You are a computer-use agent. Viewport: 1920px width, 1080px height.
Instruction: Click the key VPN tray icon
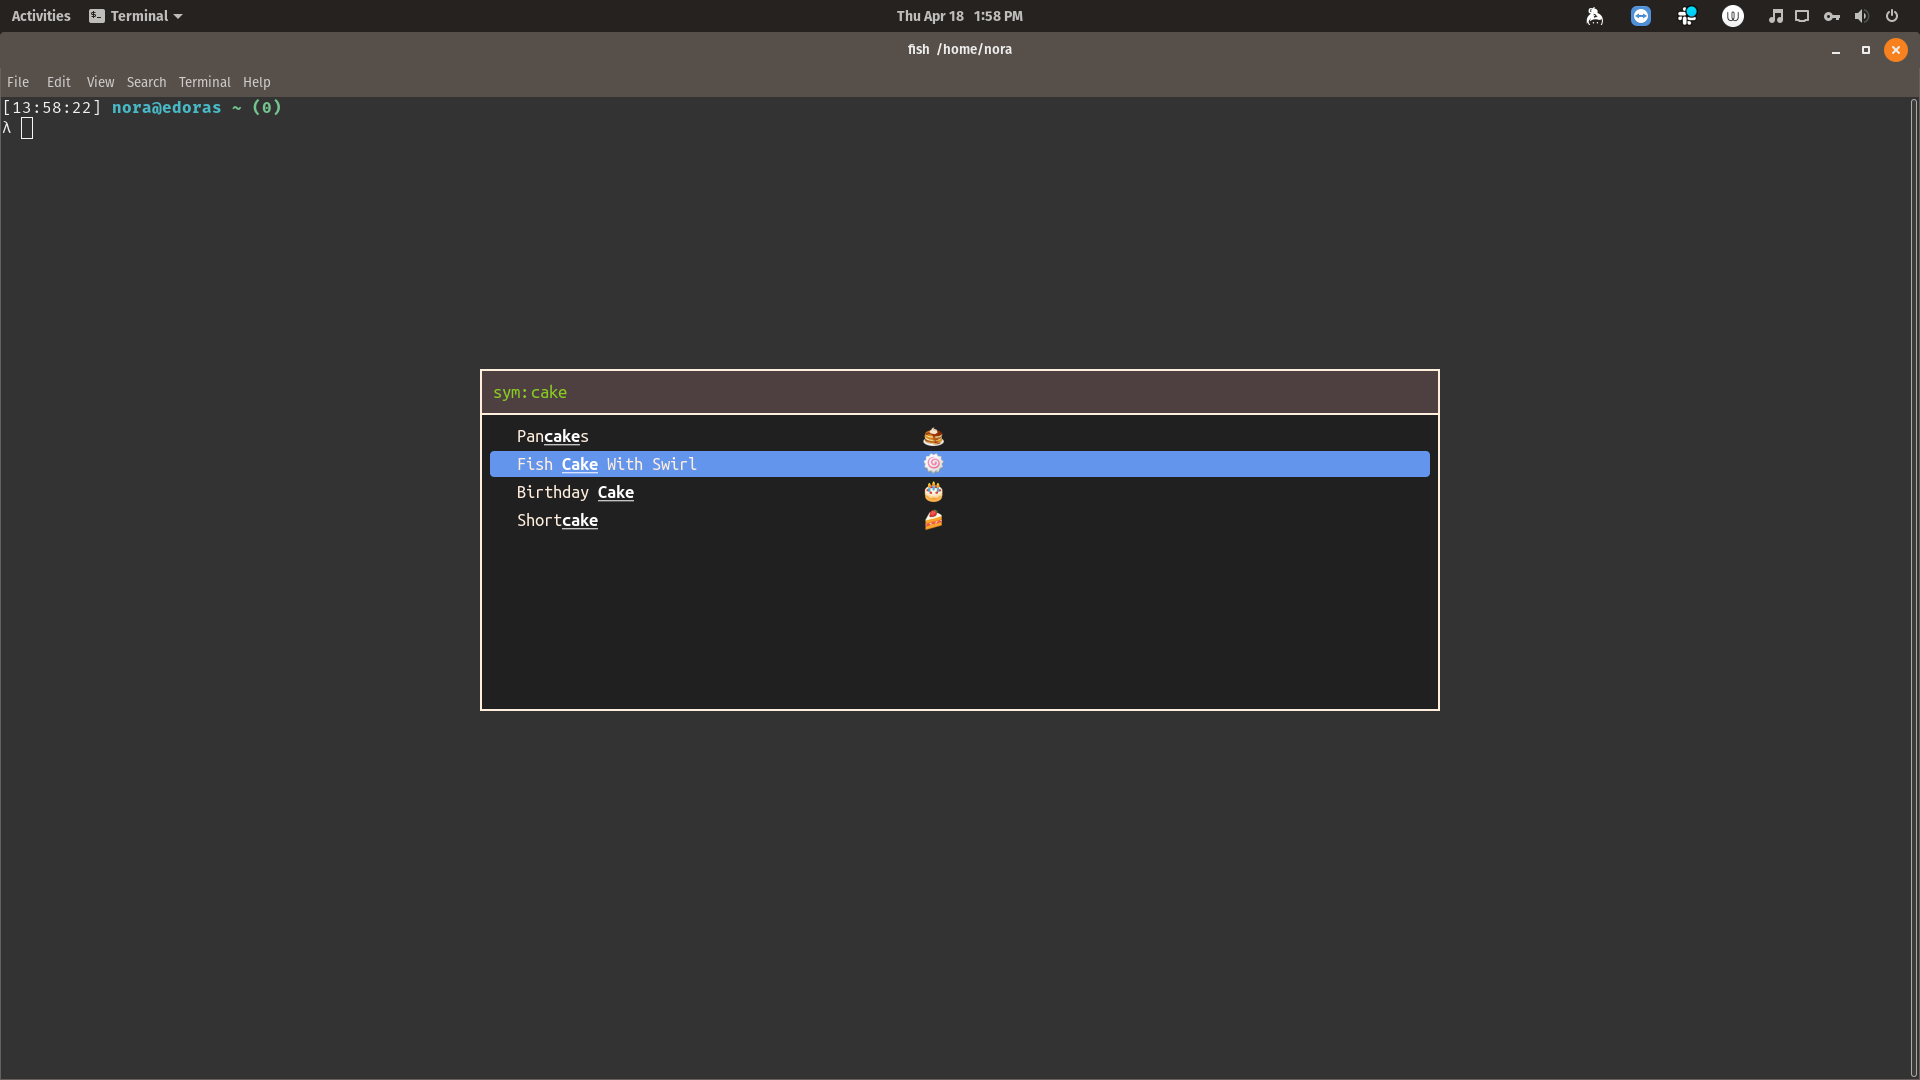[1832, 16]
